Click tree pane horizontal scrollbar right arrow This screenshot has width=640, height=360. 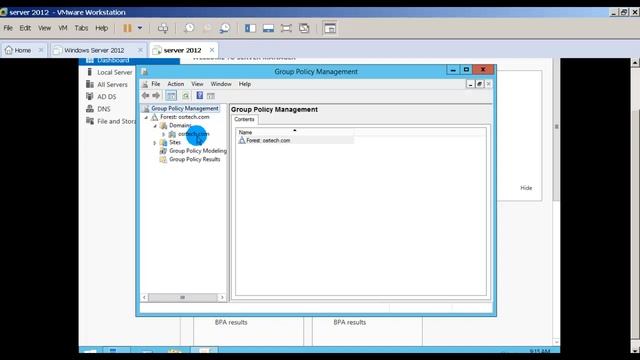pyautogui.click(x=222, y=298)
